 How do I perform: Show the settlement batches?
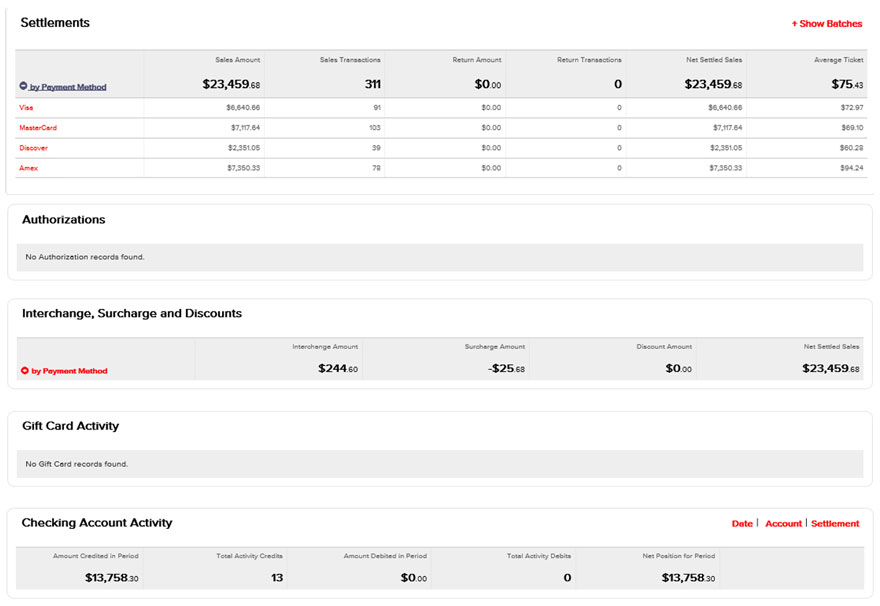click(827, 23)
